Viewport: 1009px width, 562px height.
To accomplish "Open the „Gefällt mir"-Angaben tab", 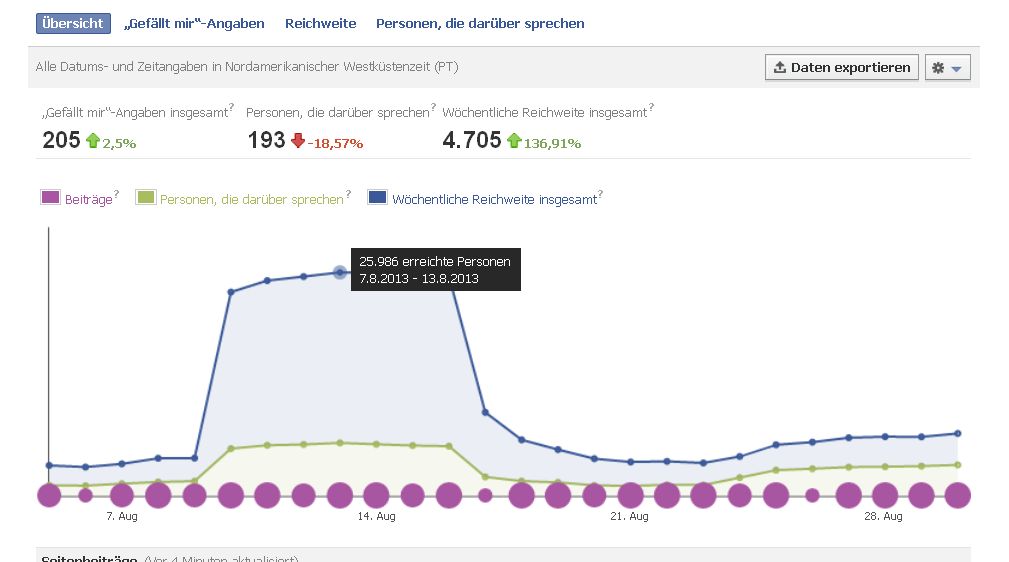I will pyautogui.click(x=197, y=23).
